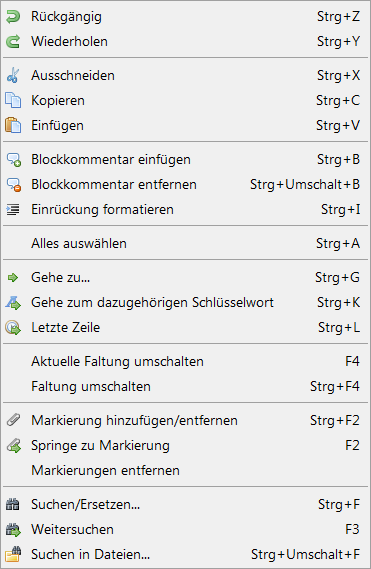The height and width of the screenshot is (569, 371).
Task: Open Gehe zum dazugehörigen Schlüsselwort
Action: click(x=186, y=303)
